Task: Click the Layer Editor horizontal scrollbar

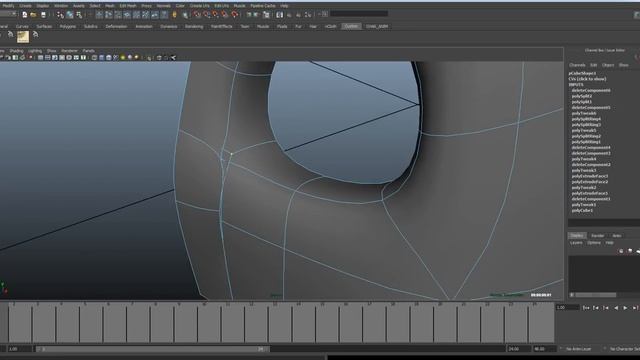Action: pyautogui.click(x=596, y=295)
